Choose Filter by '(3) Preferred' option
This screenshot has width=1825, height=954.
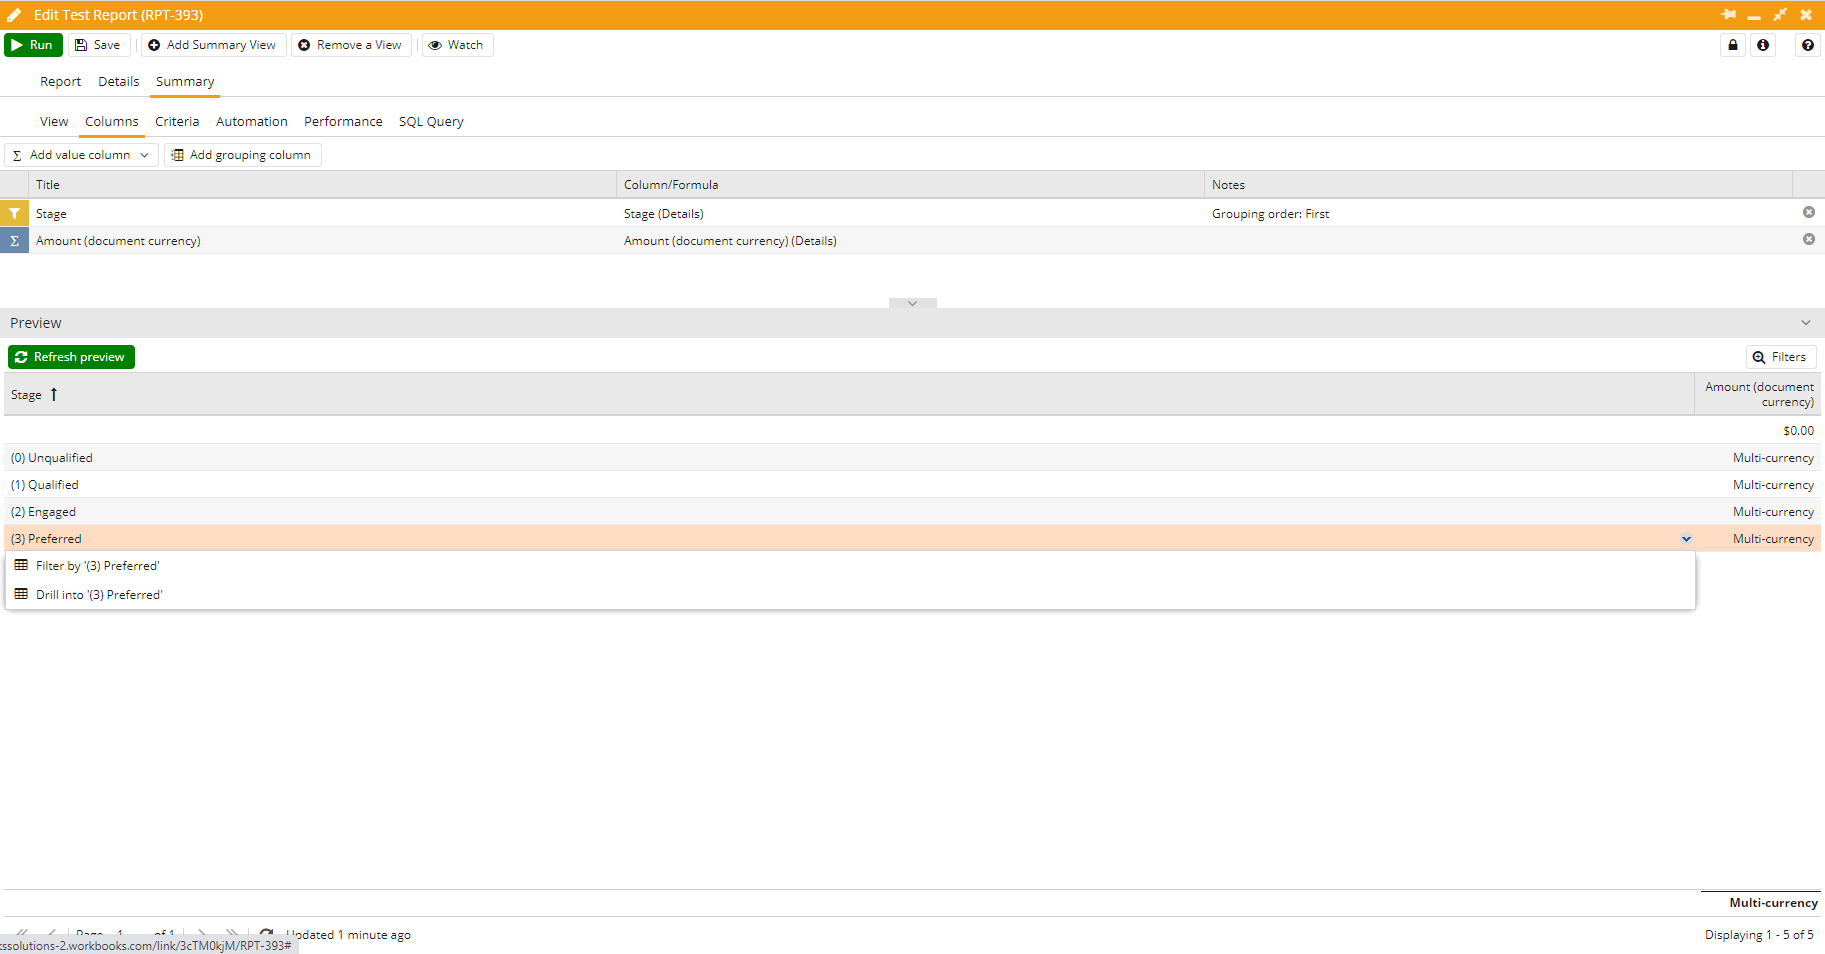97,566
